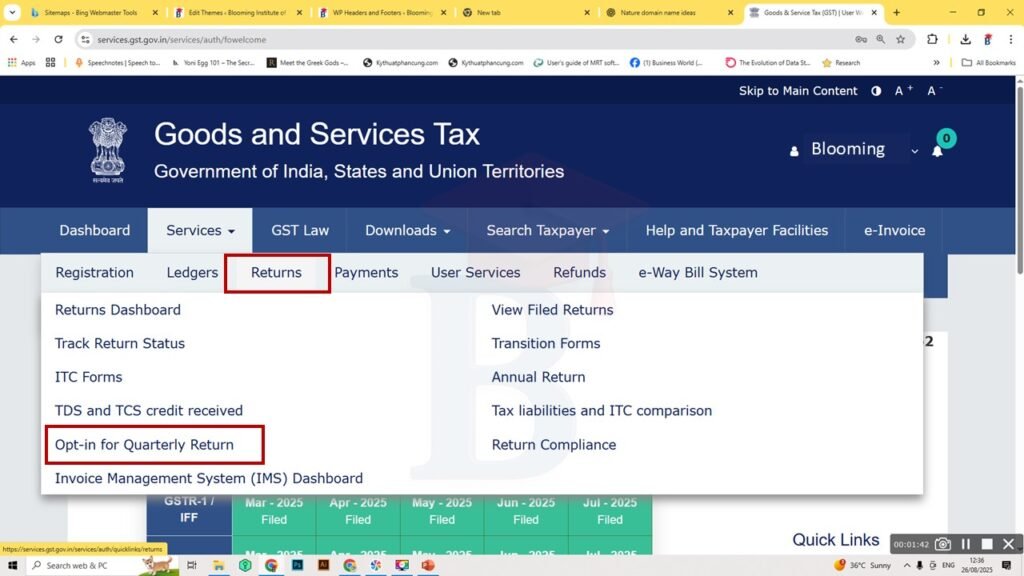Viewport: 1024px width, 576px height.
Task: Open View Filed Returns link
Action: (x=552, y=310)
